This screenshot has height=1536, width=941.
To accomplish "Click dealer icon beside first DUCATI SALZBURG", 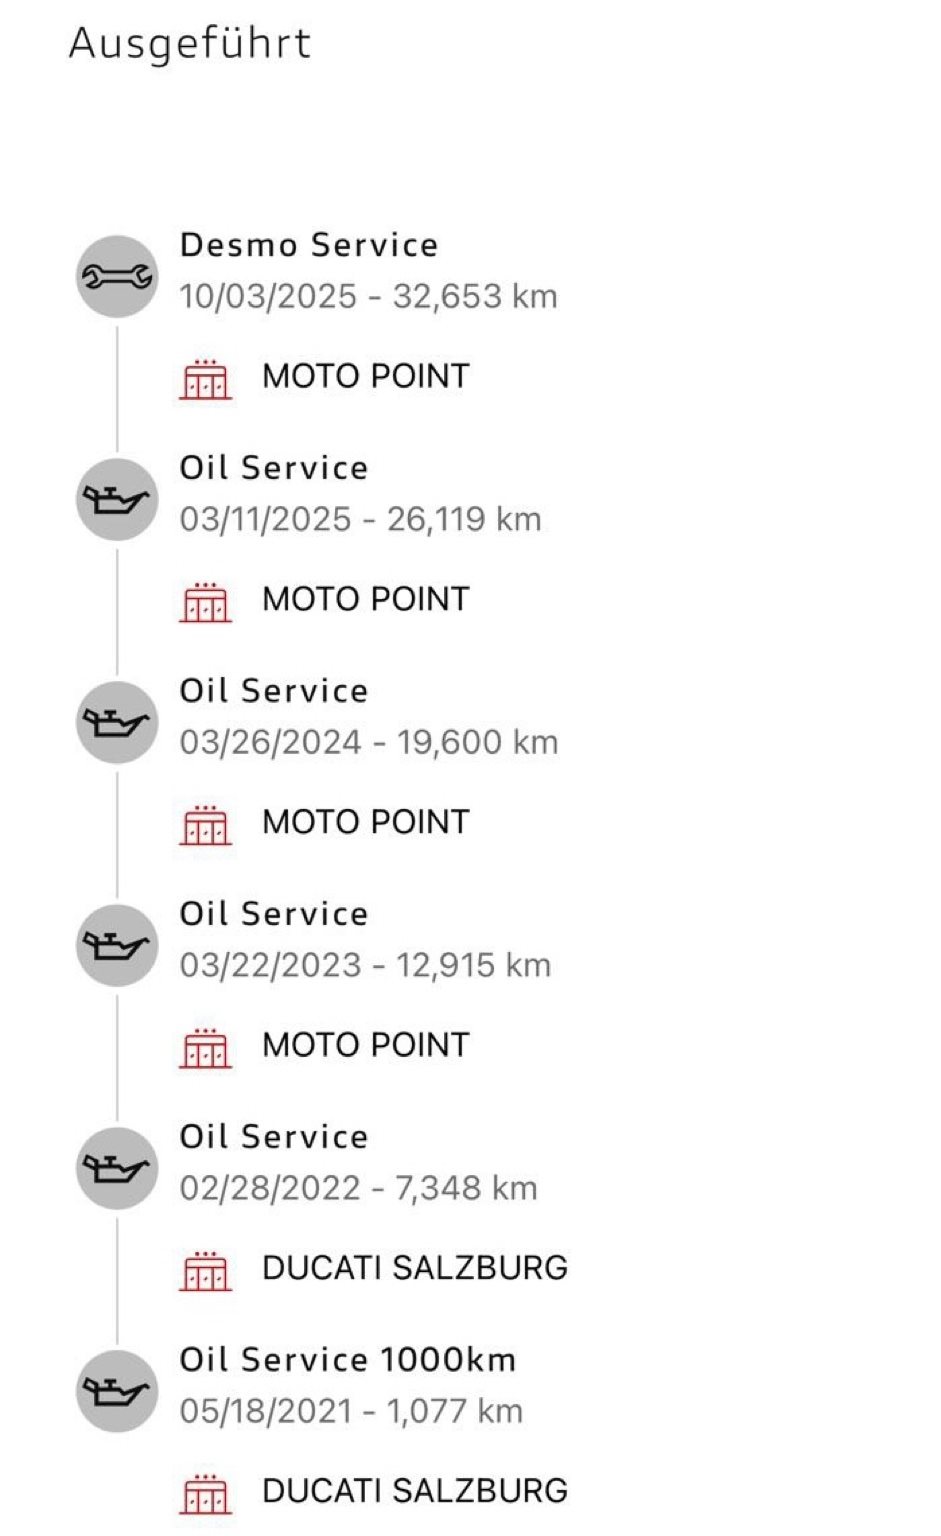I will [x=205, y=1270].
